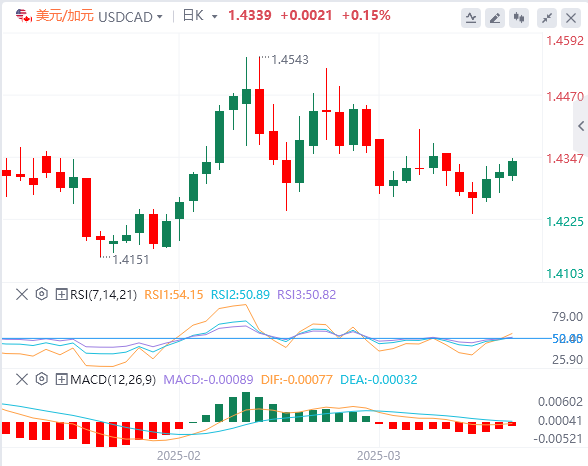
Task: Select the RSI1:54.15 value
Action: pos(174,295)
